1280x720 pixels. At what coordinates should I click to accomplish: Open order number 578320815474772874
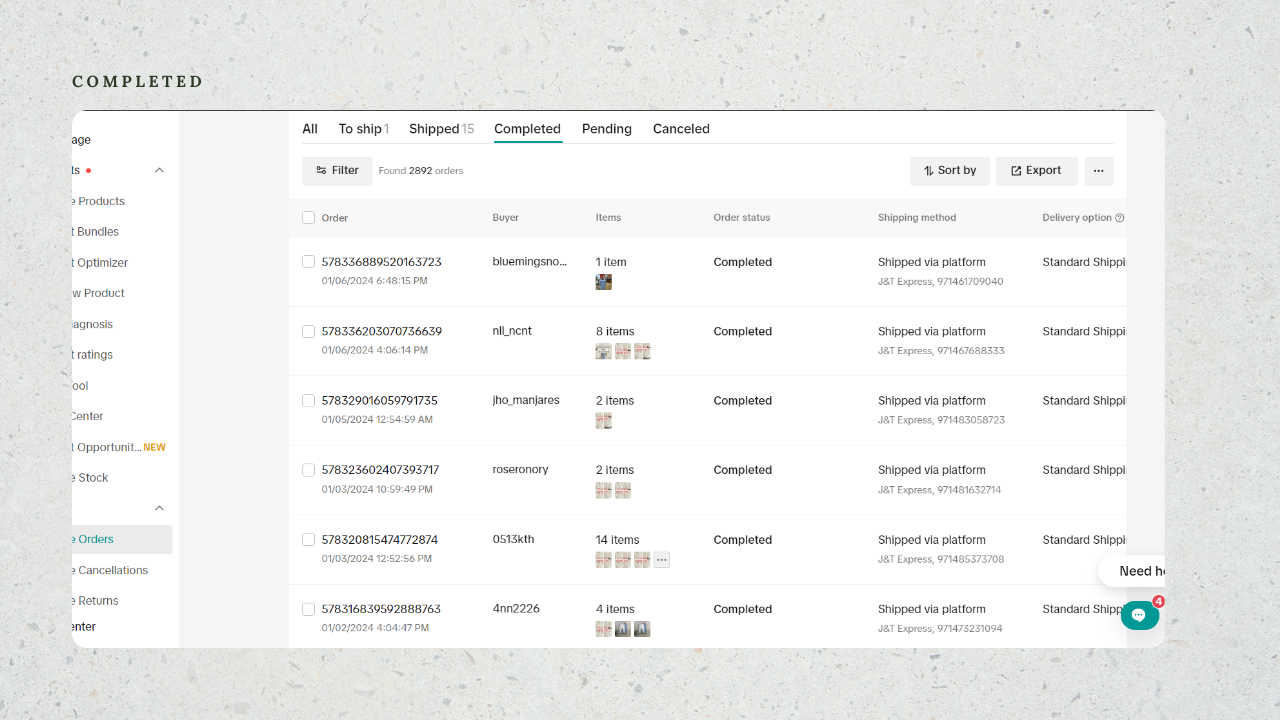[380, 540]
